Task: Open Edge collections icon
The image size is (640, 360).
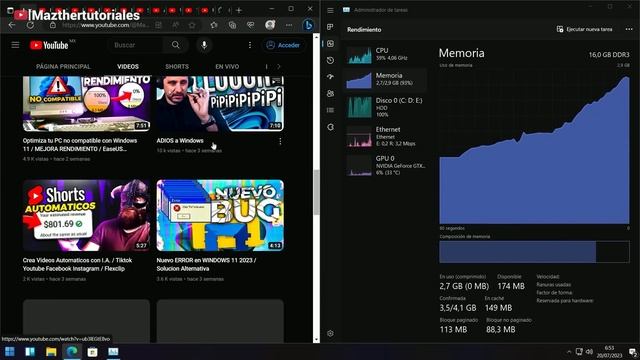Action: click(232, 25)
